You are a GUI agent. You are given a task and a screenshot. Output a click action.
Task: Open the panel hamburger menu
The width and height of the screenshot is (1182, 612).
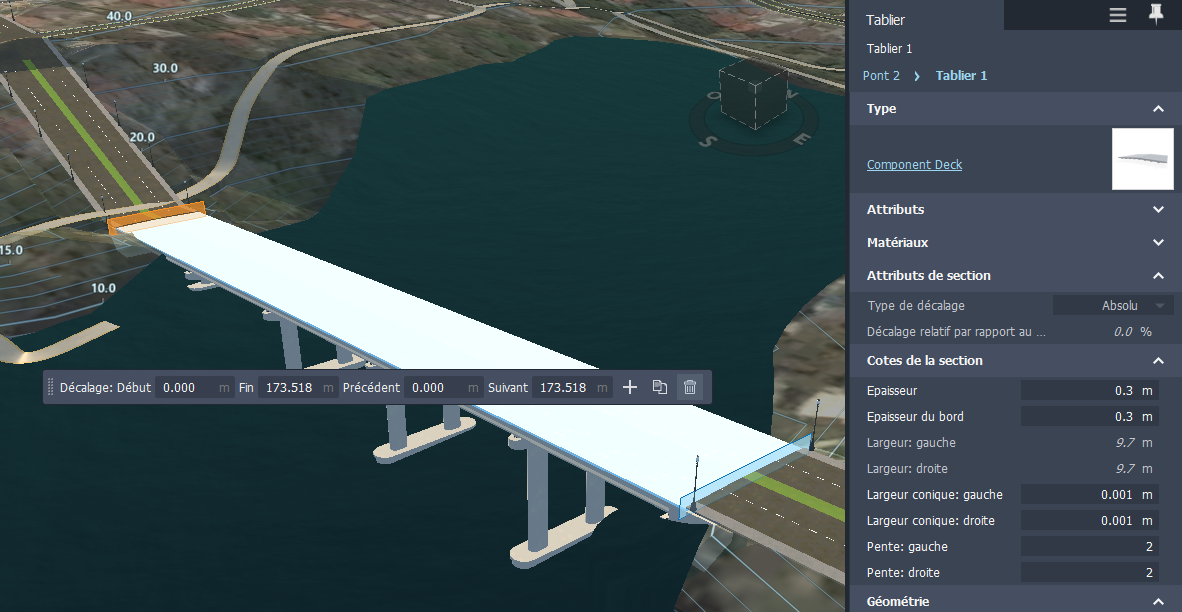point(1117,15)
